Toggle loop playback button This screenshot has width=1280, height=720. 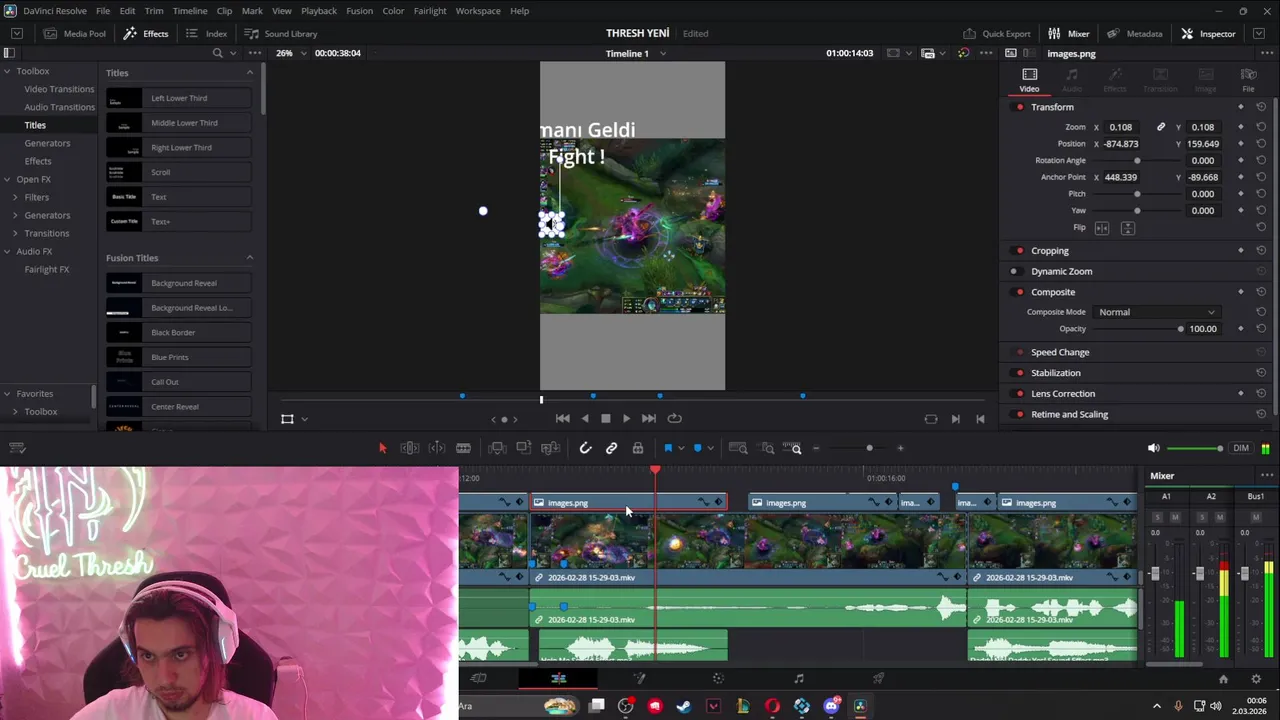pyautogui.click(x=674, y=419)
